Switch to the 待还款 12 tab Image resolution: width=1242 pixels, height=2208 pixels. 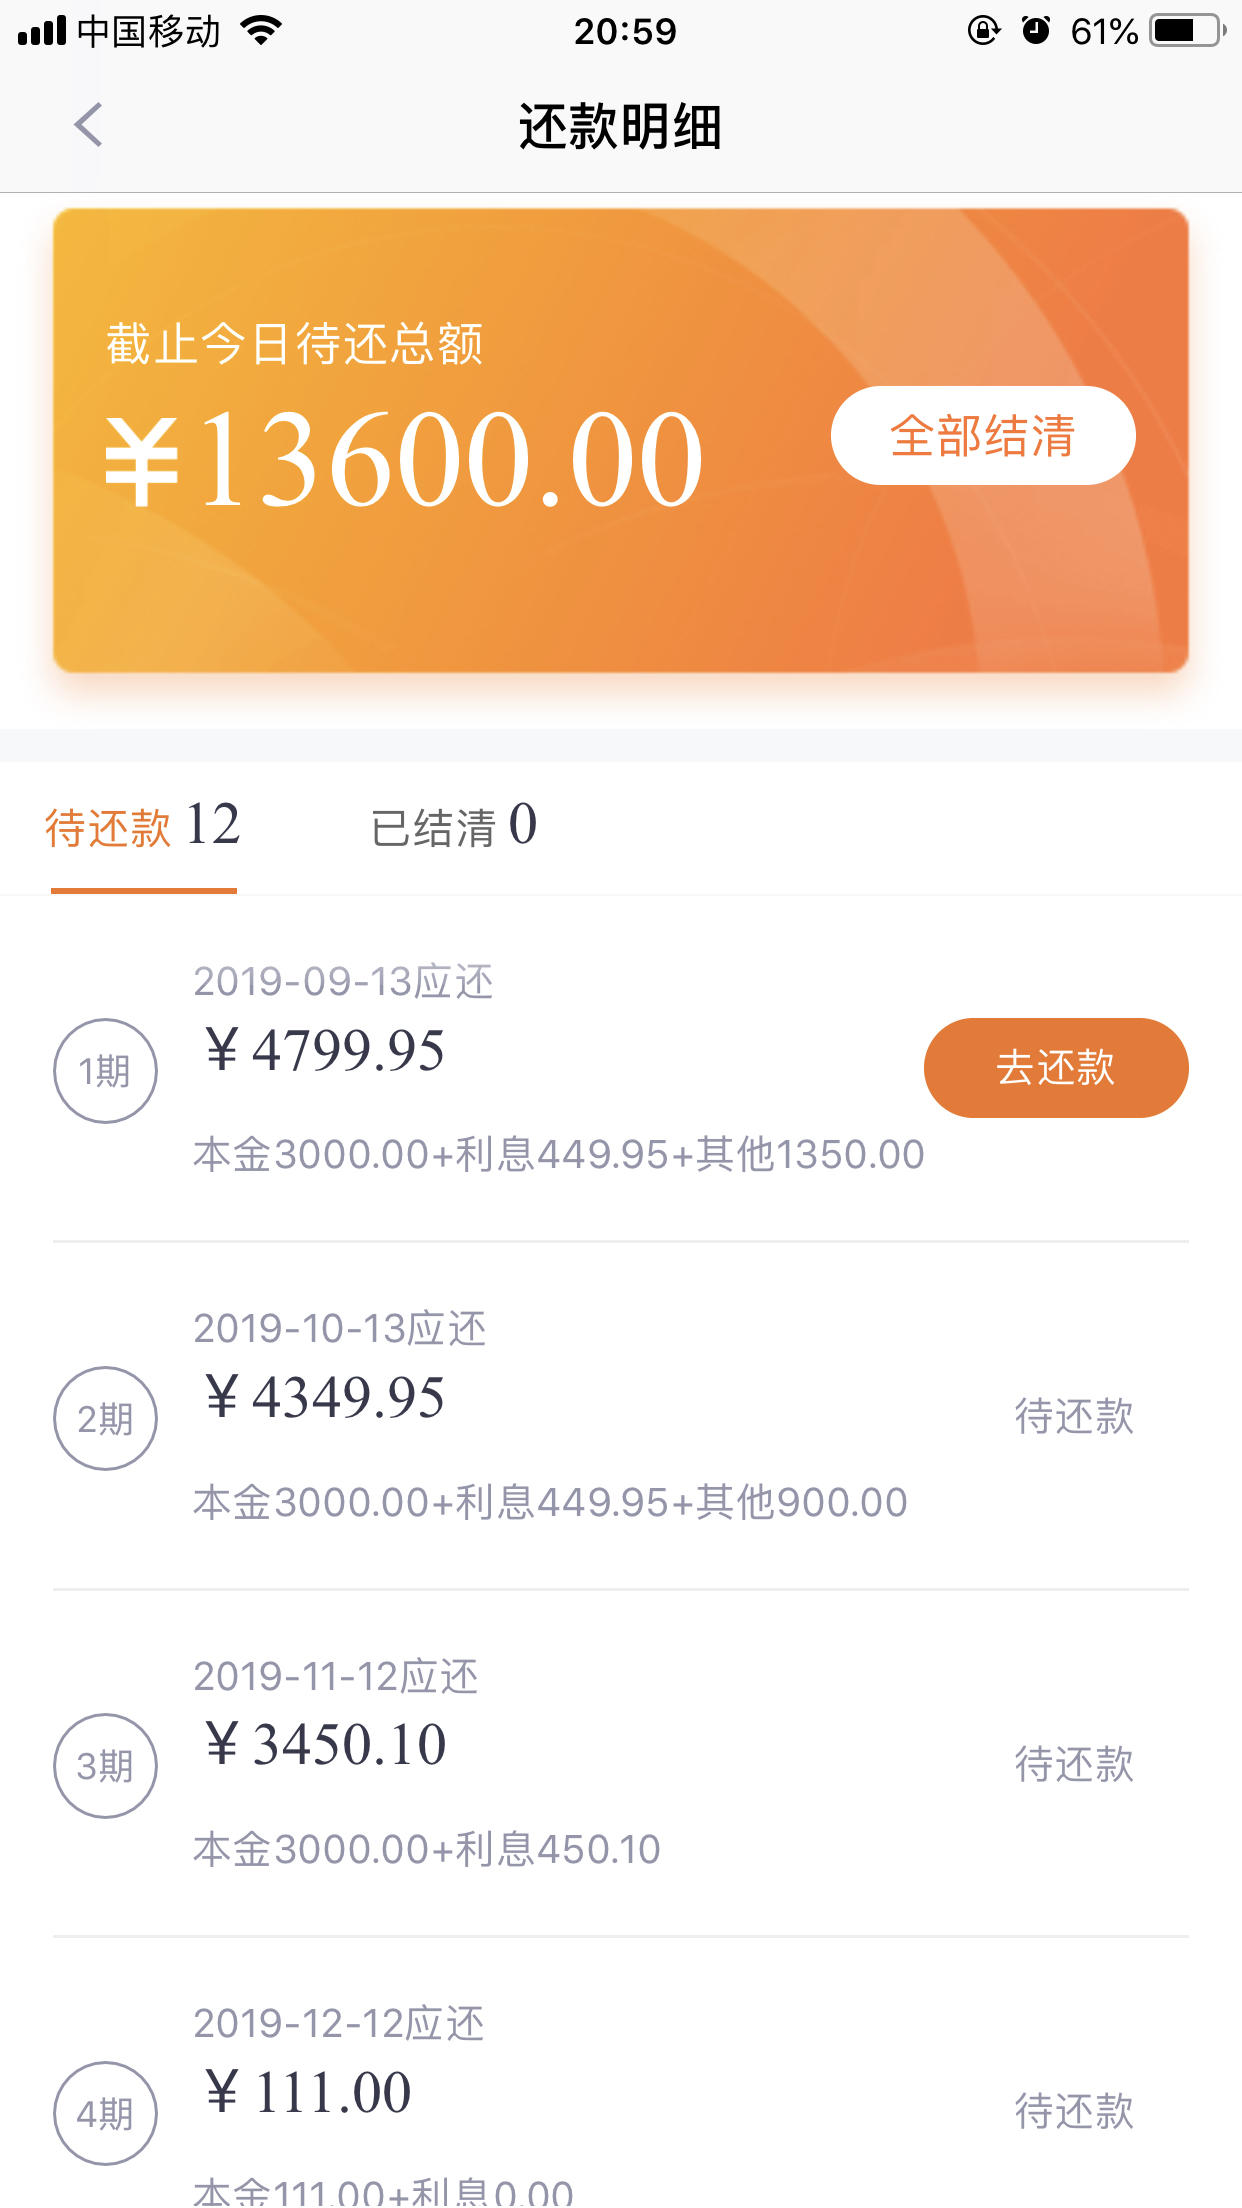(143, 827)
